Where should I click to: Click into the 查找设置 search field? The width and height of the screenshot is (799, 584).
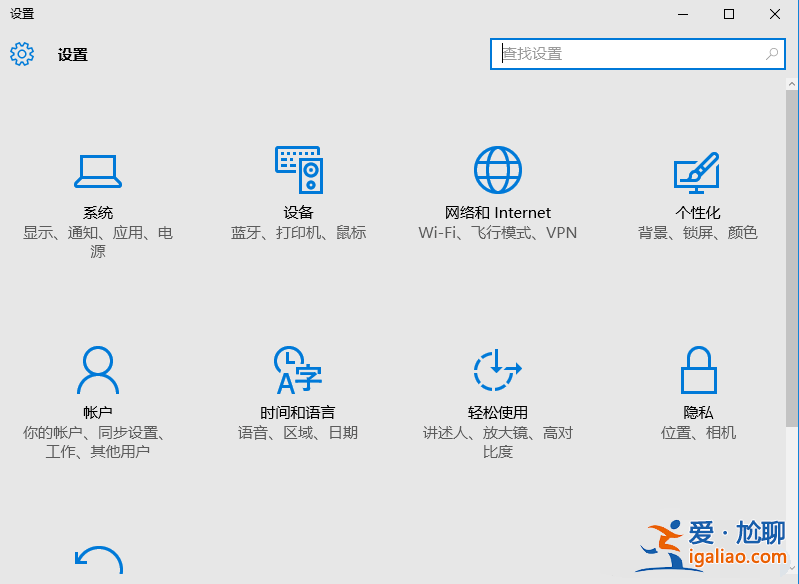point(637,54)
